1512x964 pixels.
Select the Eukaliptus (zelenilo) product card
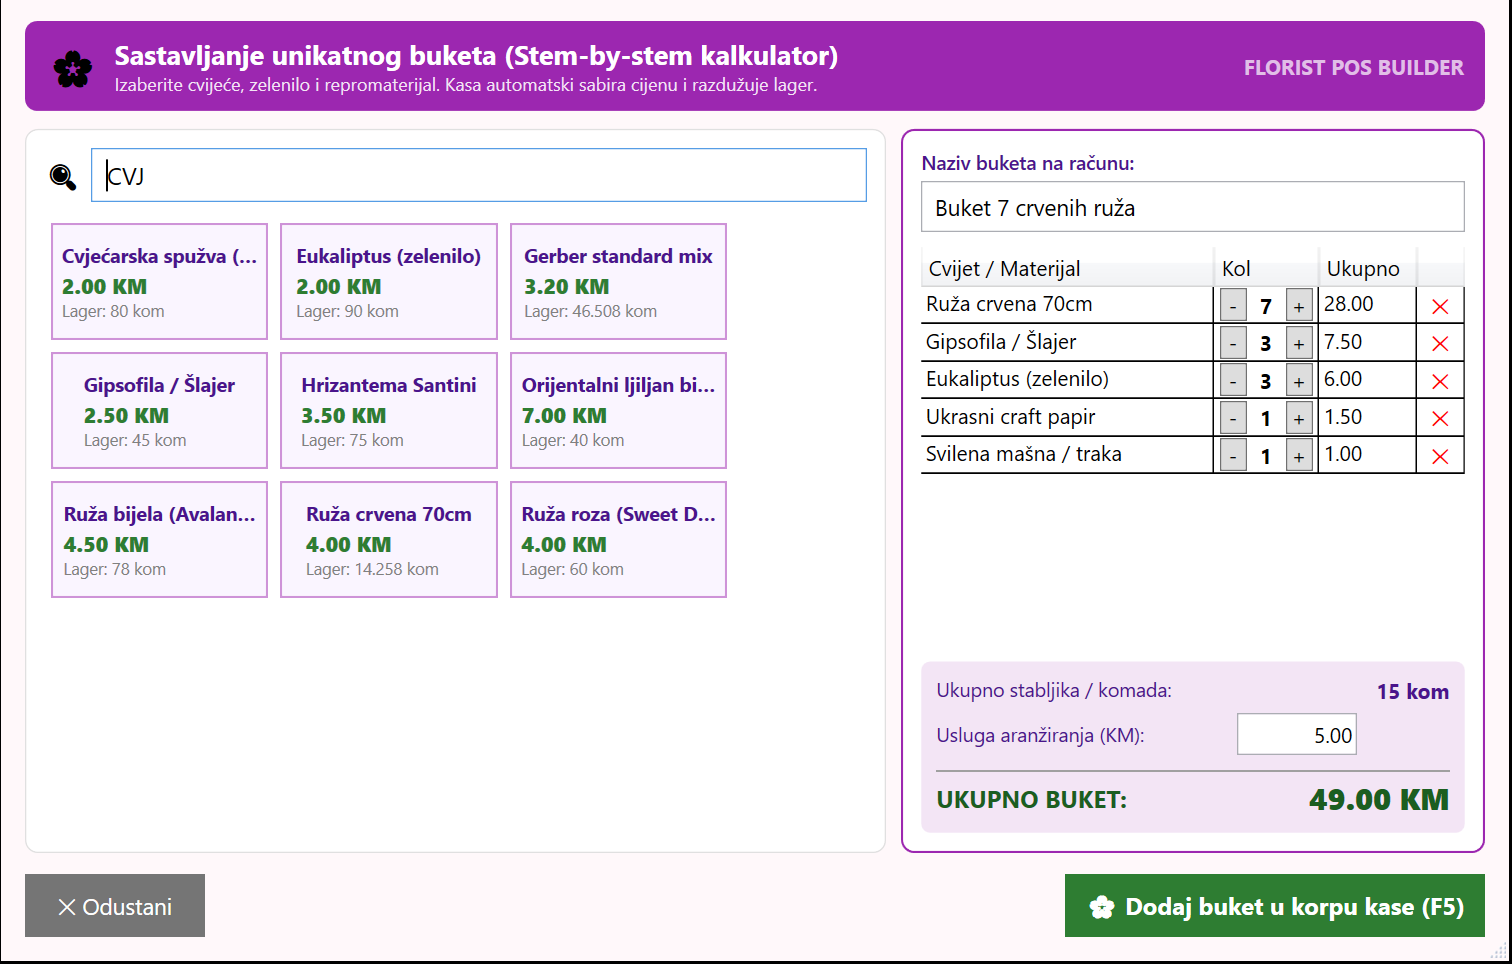pos(389,282)
